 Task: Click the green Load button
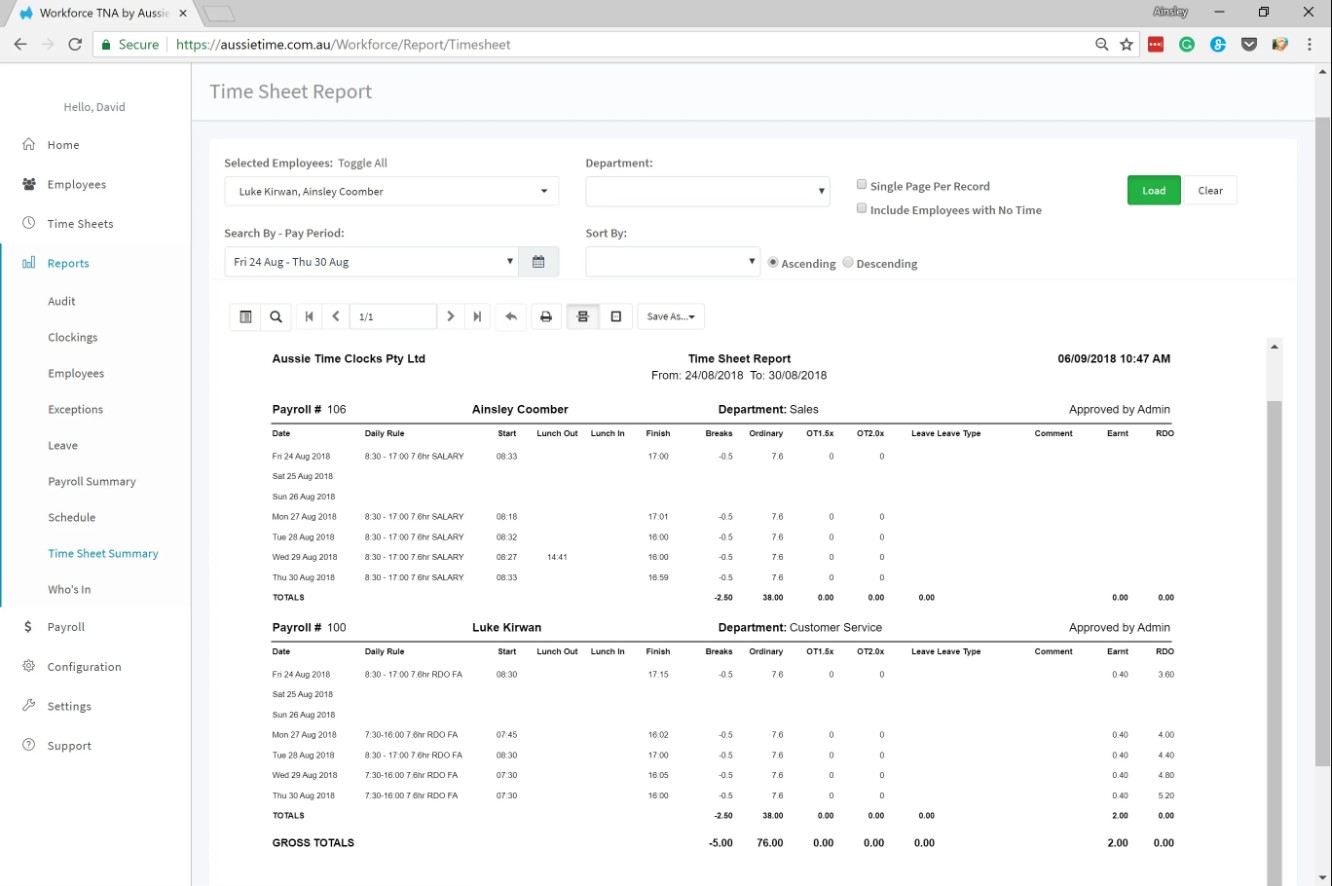(1153, 189)
